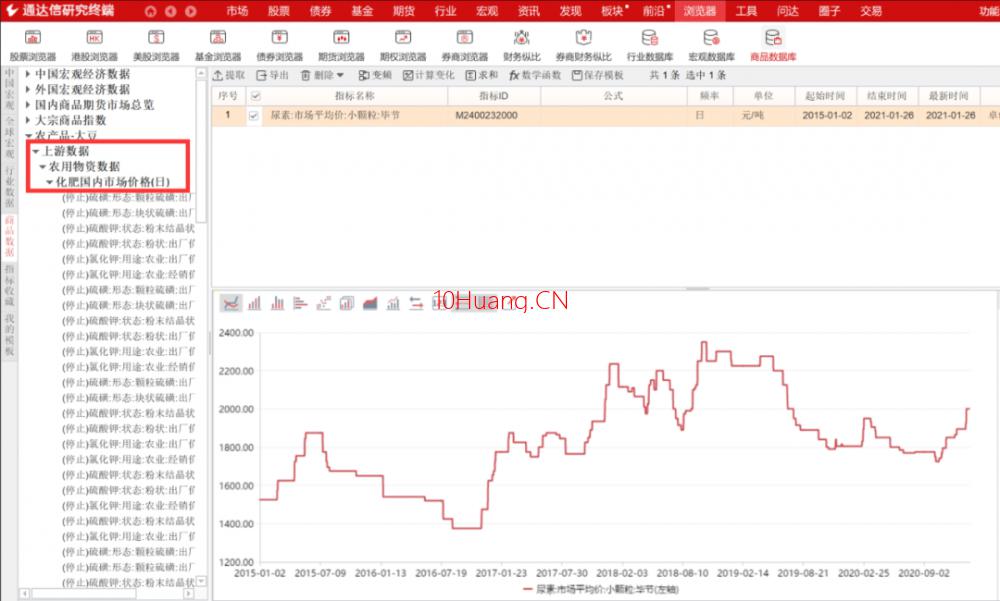Image resolution: width=1000 pixels, height=601 pixels.
Task: Open the 财务纵比 financial comparison tool
Action: (522, 45)
